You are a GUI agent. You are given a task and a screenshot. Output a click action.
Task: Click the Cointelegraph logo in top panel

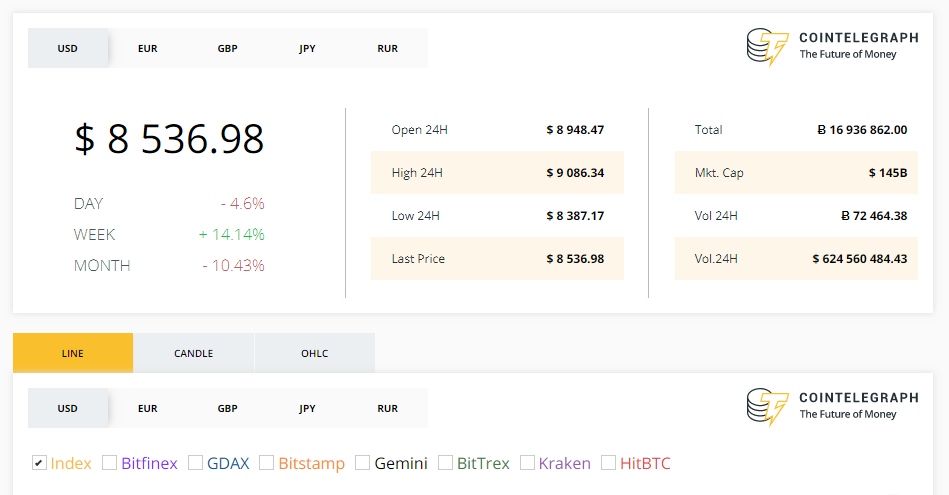[831, 46]
